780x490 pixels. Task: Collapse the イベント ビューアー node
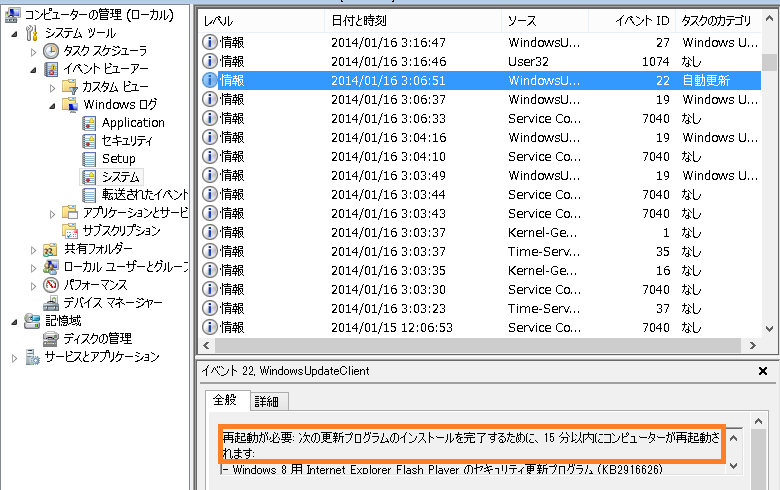[33, 70]
